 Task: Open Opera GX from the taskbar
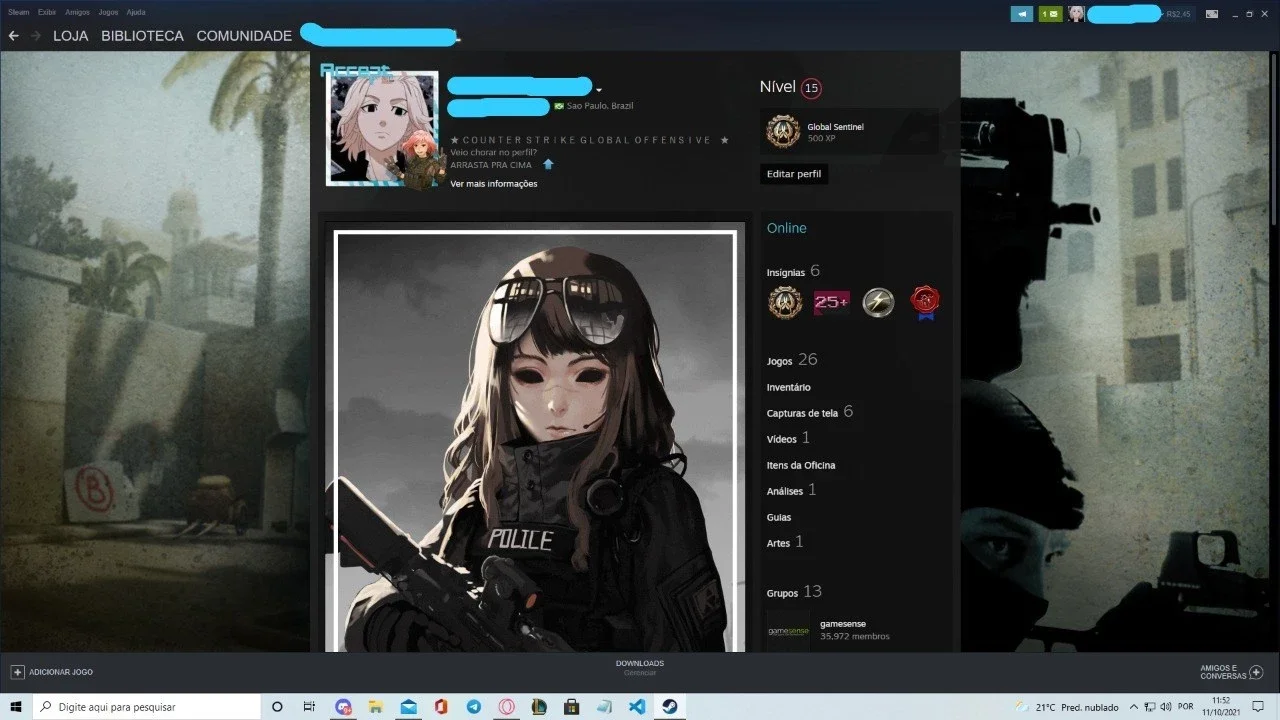(507, 706)
